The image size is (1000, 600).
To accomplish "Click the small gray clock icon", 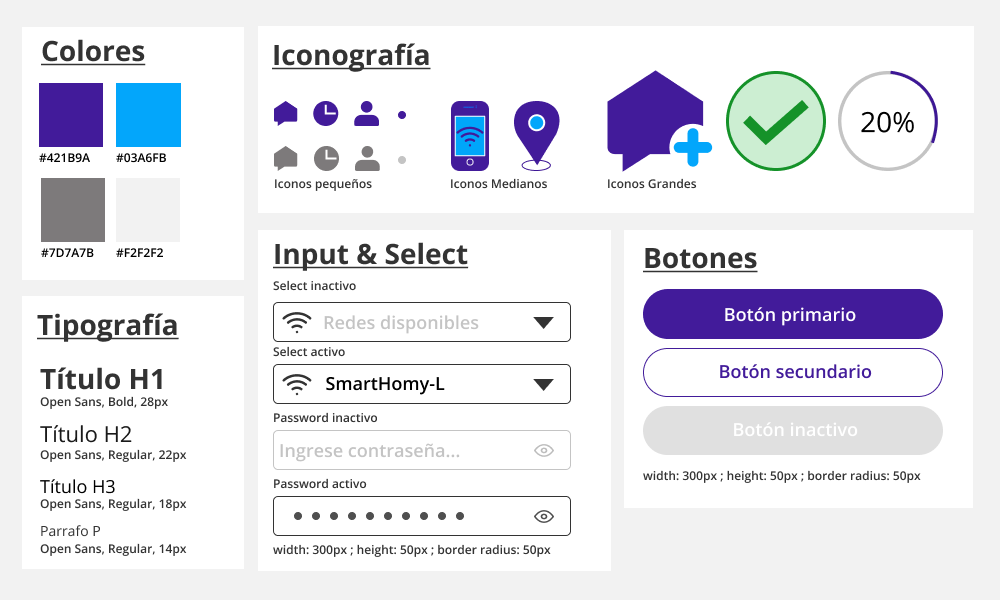I will (326, 158).
